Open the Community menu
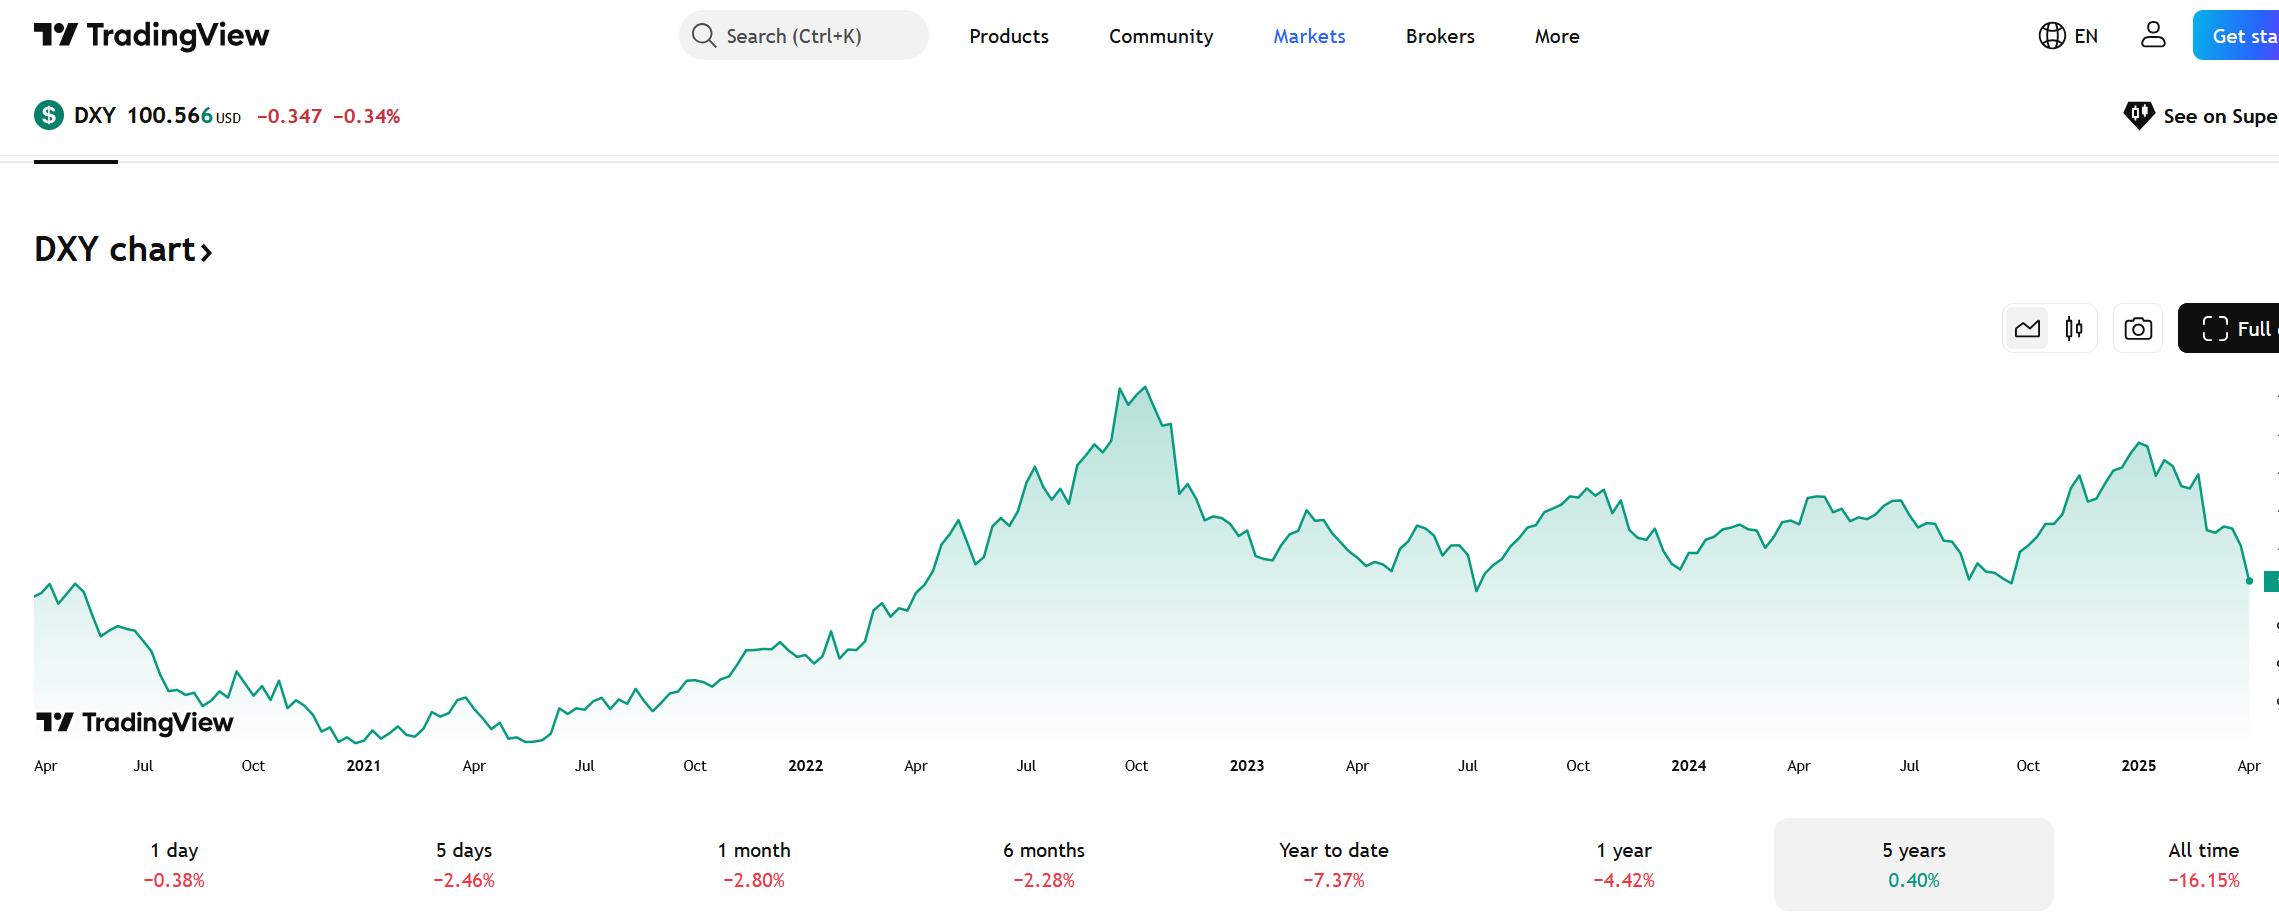This screenshot has height=917, width=2279. point(1161,36)
